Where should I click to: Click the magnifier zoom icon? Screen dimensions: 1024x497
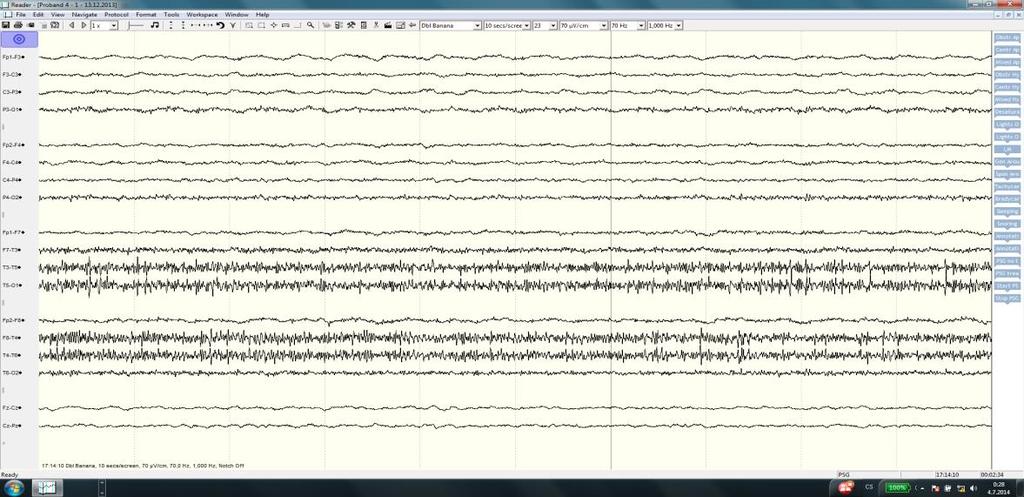point(311,25)
